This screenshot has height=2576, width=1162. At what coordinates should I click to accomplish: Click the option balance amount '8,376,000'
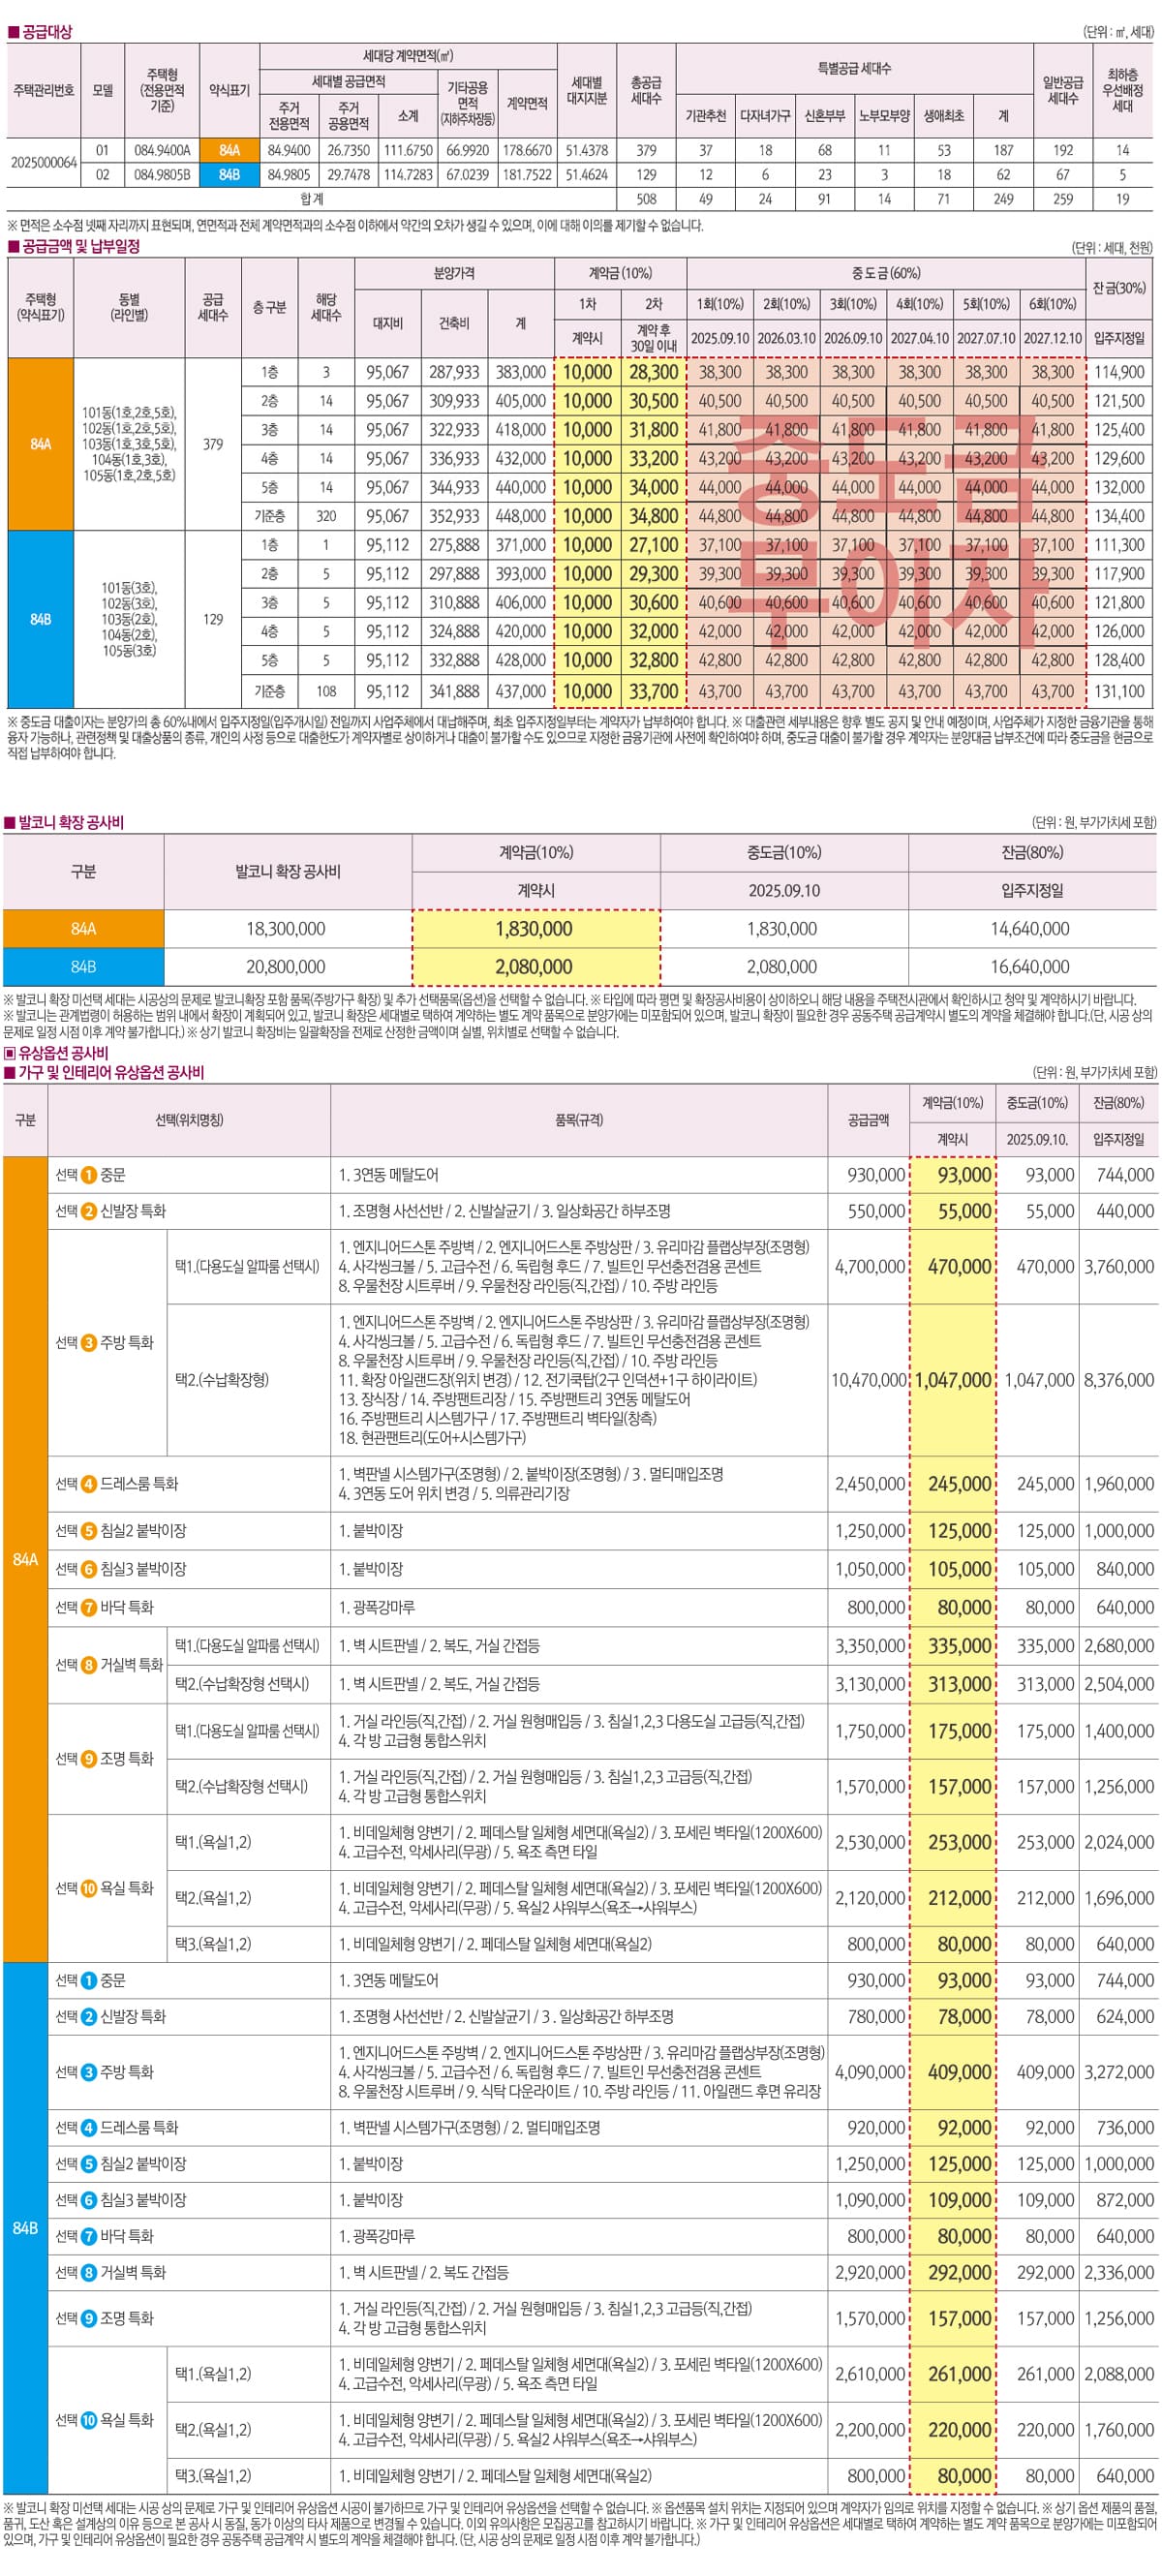point(1119,1379)
